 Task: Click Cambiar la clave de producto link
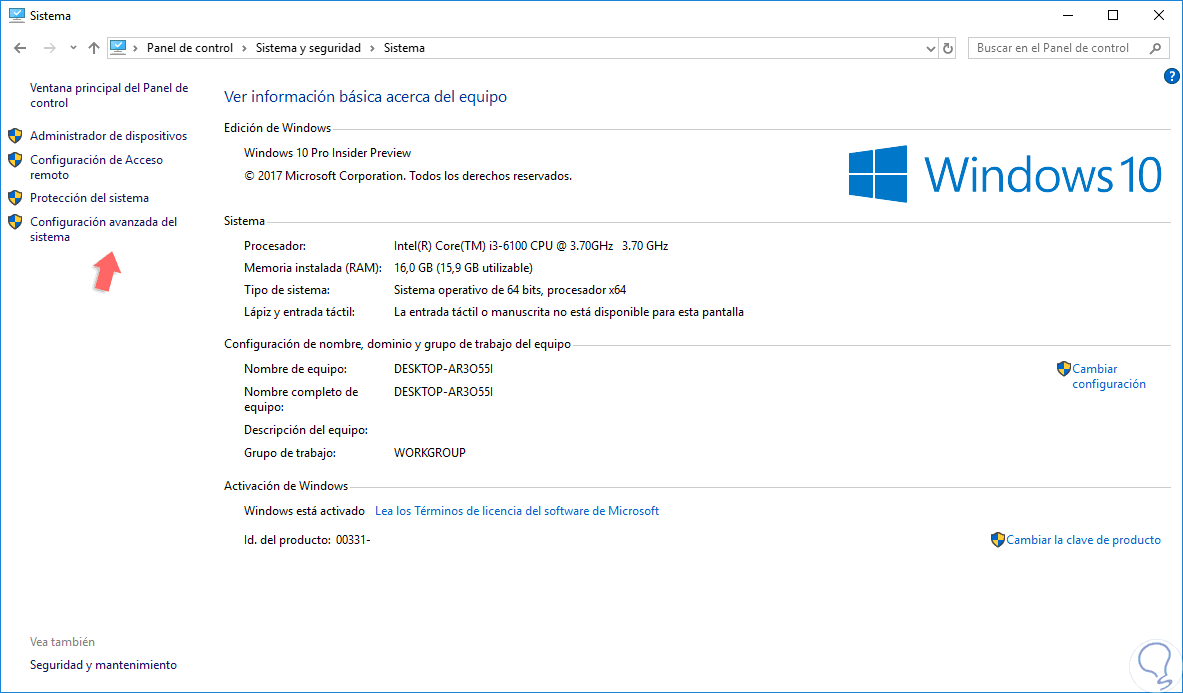coord(1083,540)
